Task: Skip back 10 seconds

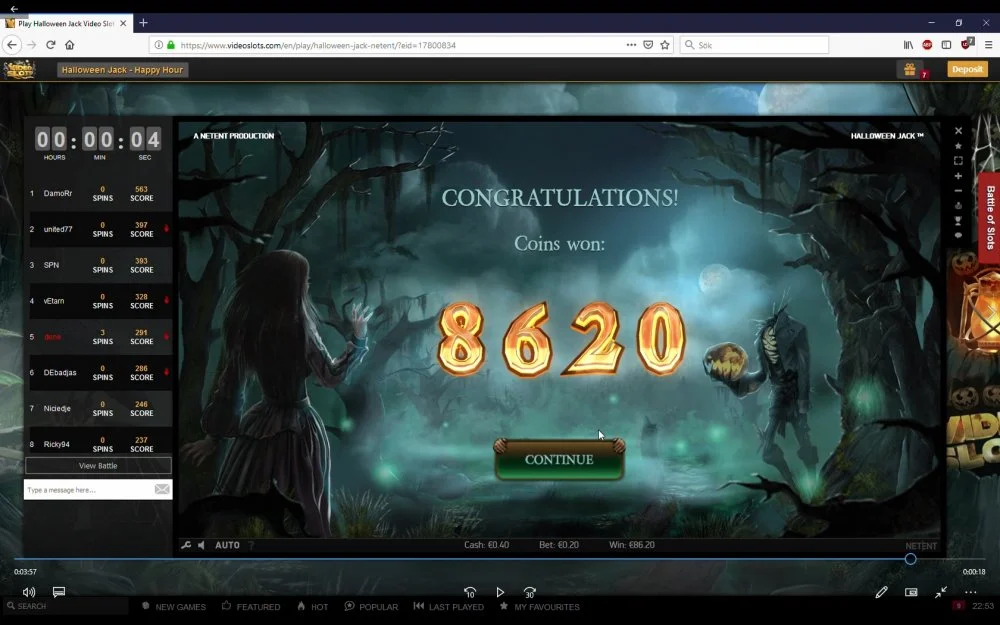Action: pos(470,592)
